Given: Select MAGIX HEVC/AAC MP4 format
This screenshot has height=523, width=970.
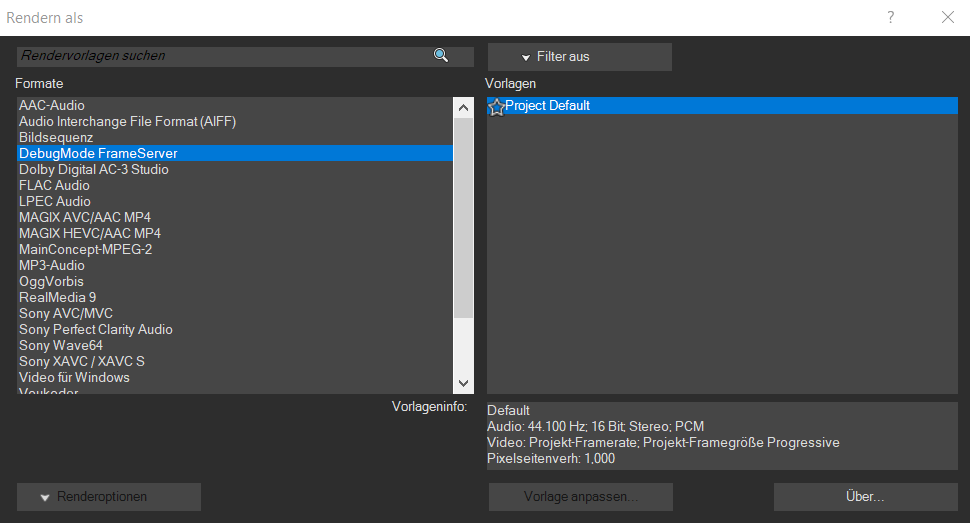Looking at the screenshot, I should pyautogui.click(x=90, y=233).
